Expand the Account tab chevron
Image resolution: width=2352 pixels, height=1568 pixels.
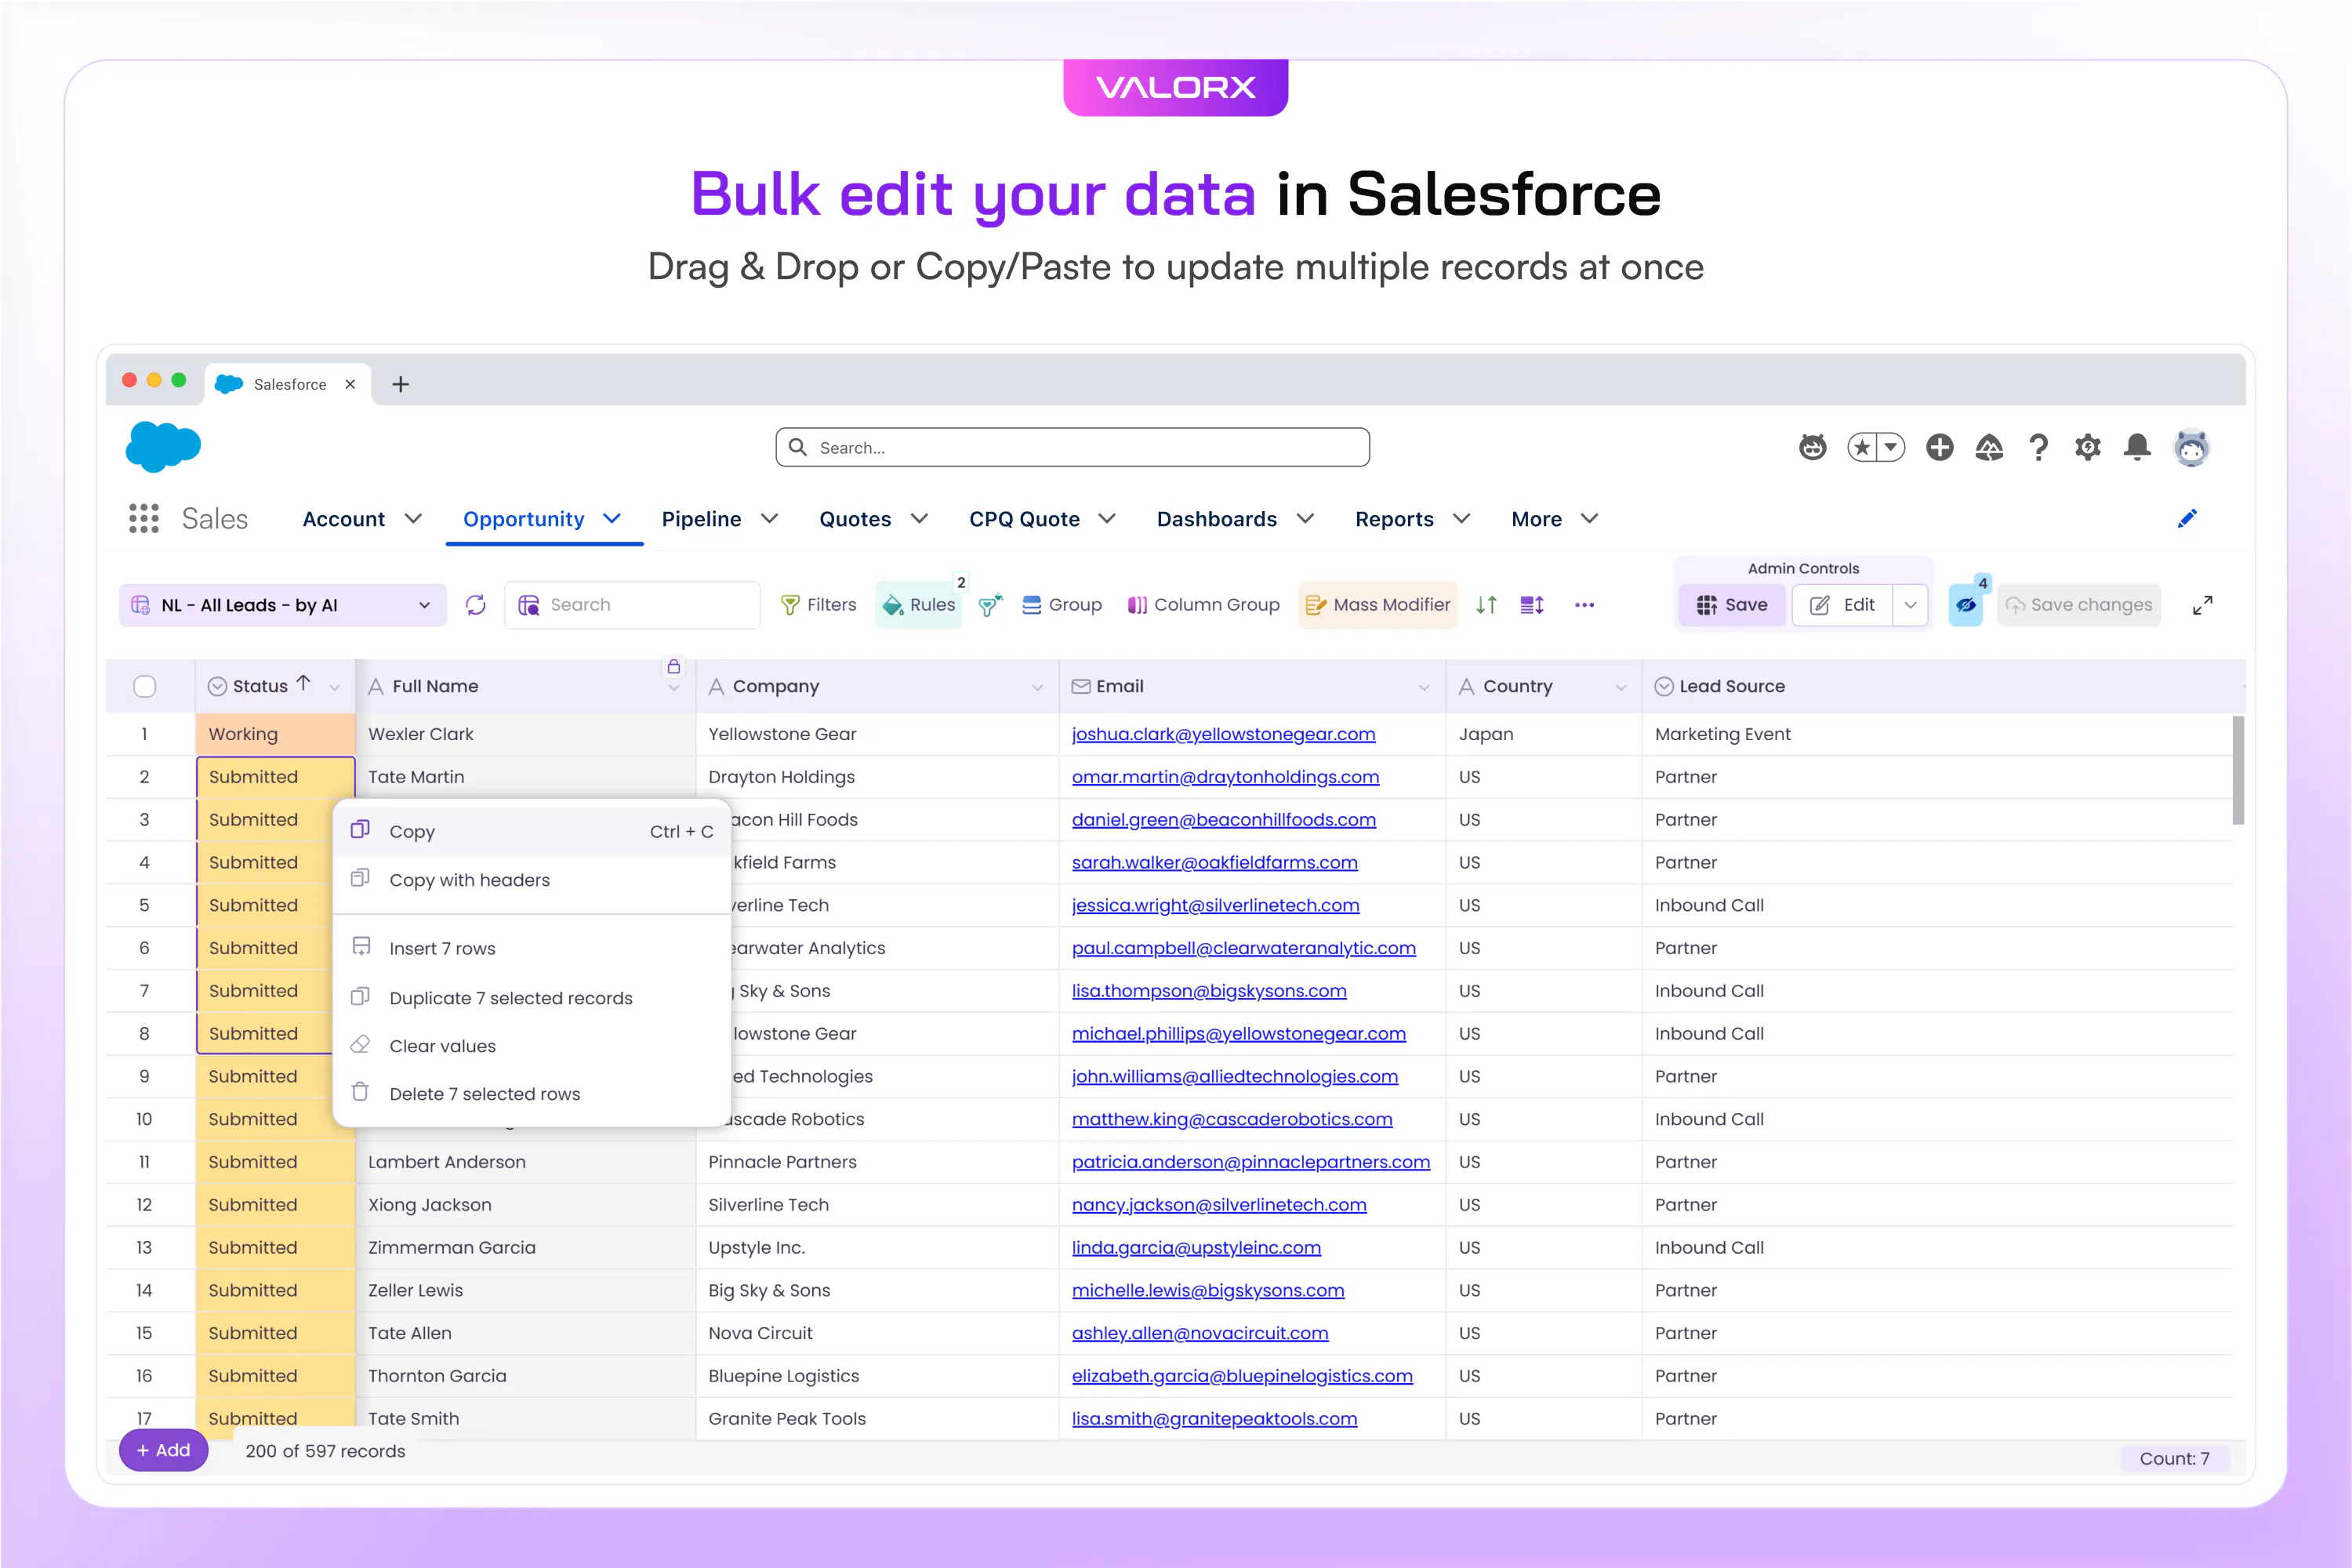point(413,518)
